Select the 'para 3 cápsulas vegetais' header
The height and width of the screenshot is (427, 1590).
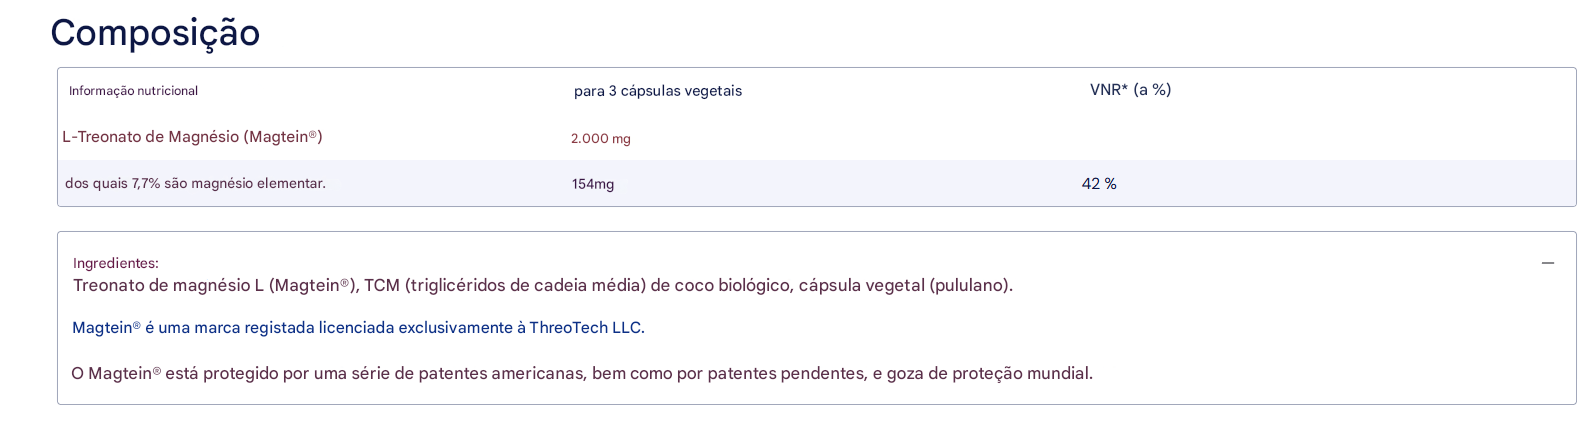(x=657, y=91)
